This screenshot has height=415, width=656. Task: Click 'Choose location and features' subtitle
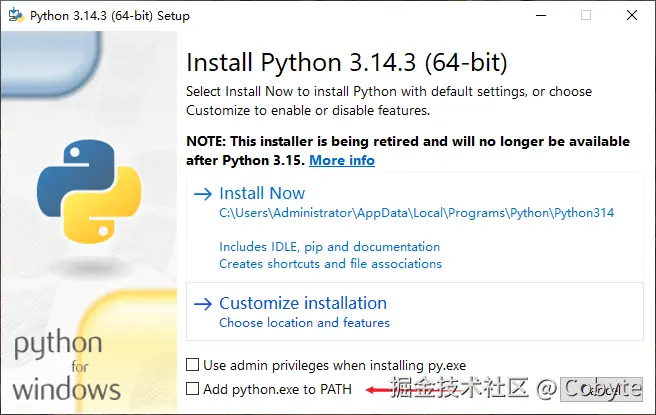[x=304, y=323]
